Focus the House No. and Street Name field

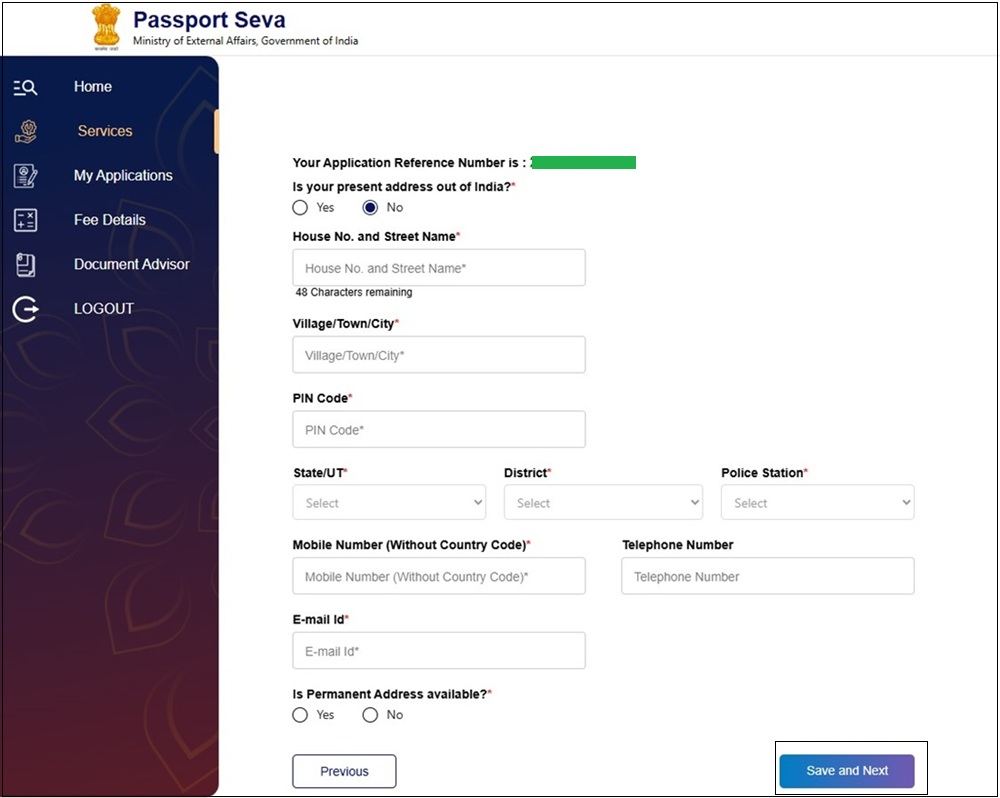pyautogui.click(x=439, y=268)
